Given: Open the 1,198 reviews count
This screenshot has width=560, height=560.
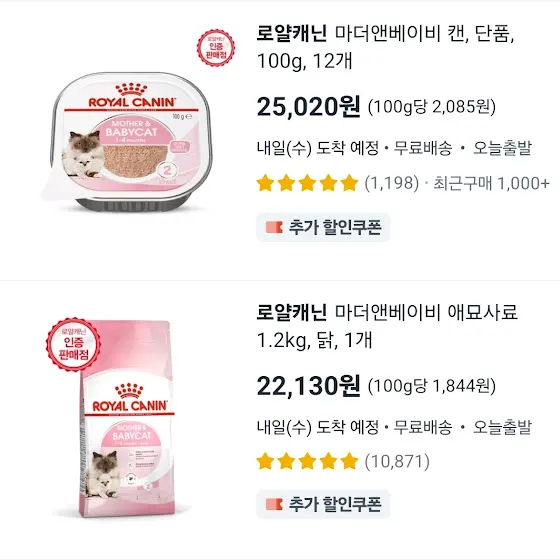Looking at the screenshot, I should [x=392, y=183].
